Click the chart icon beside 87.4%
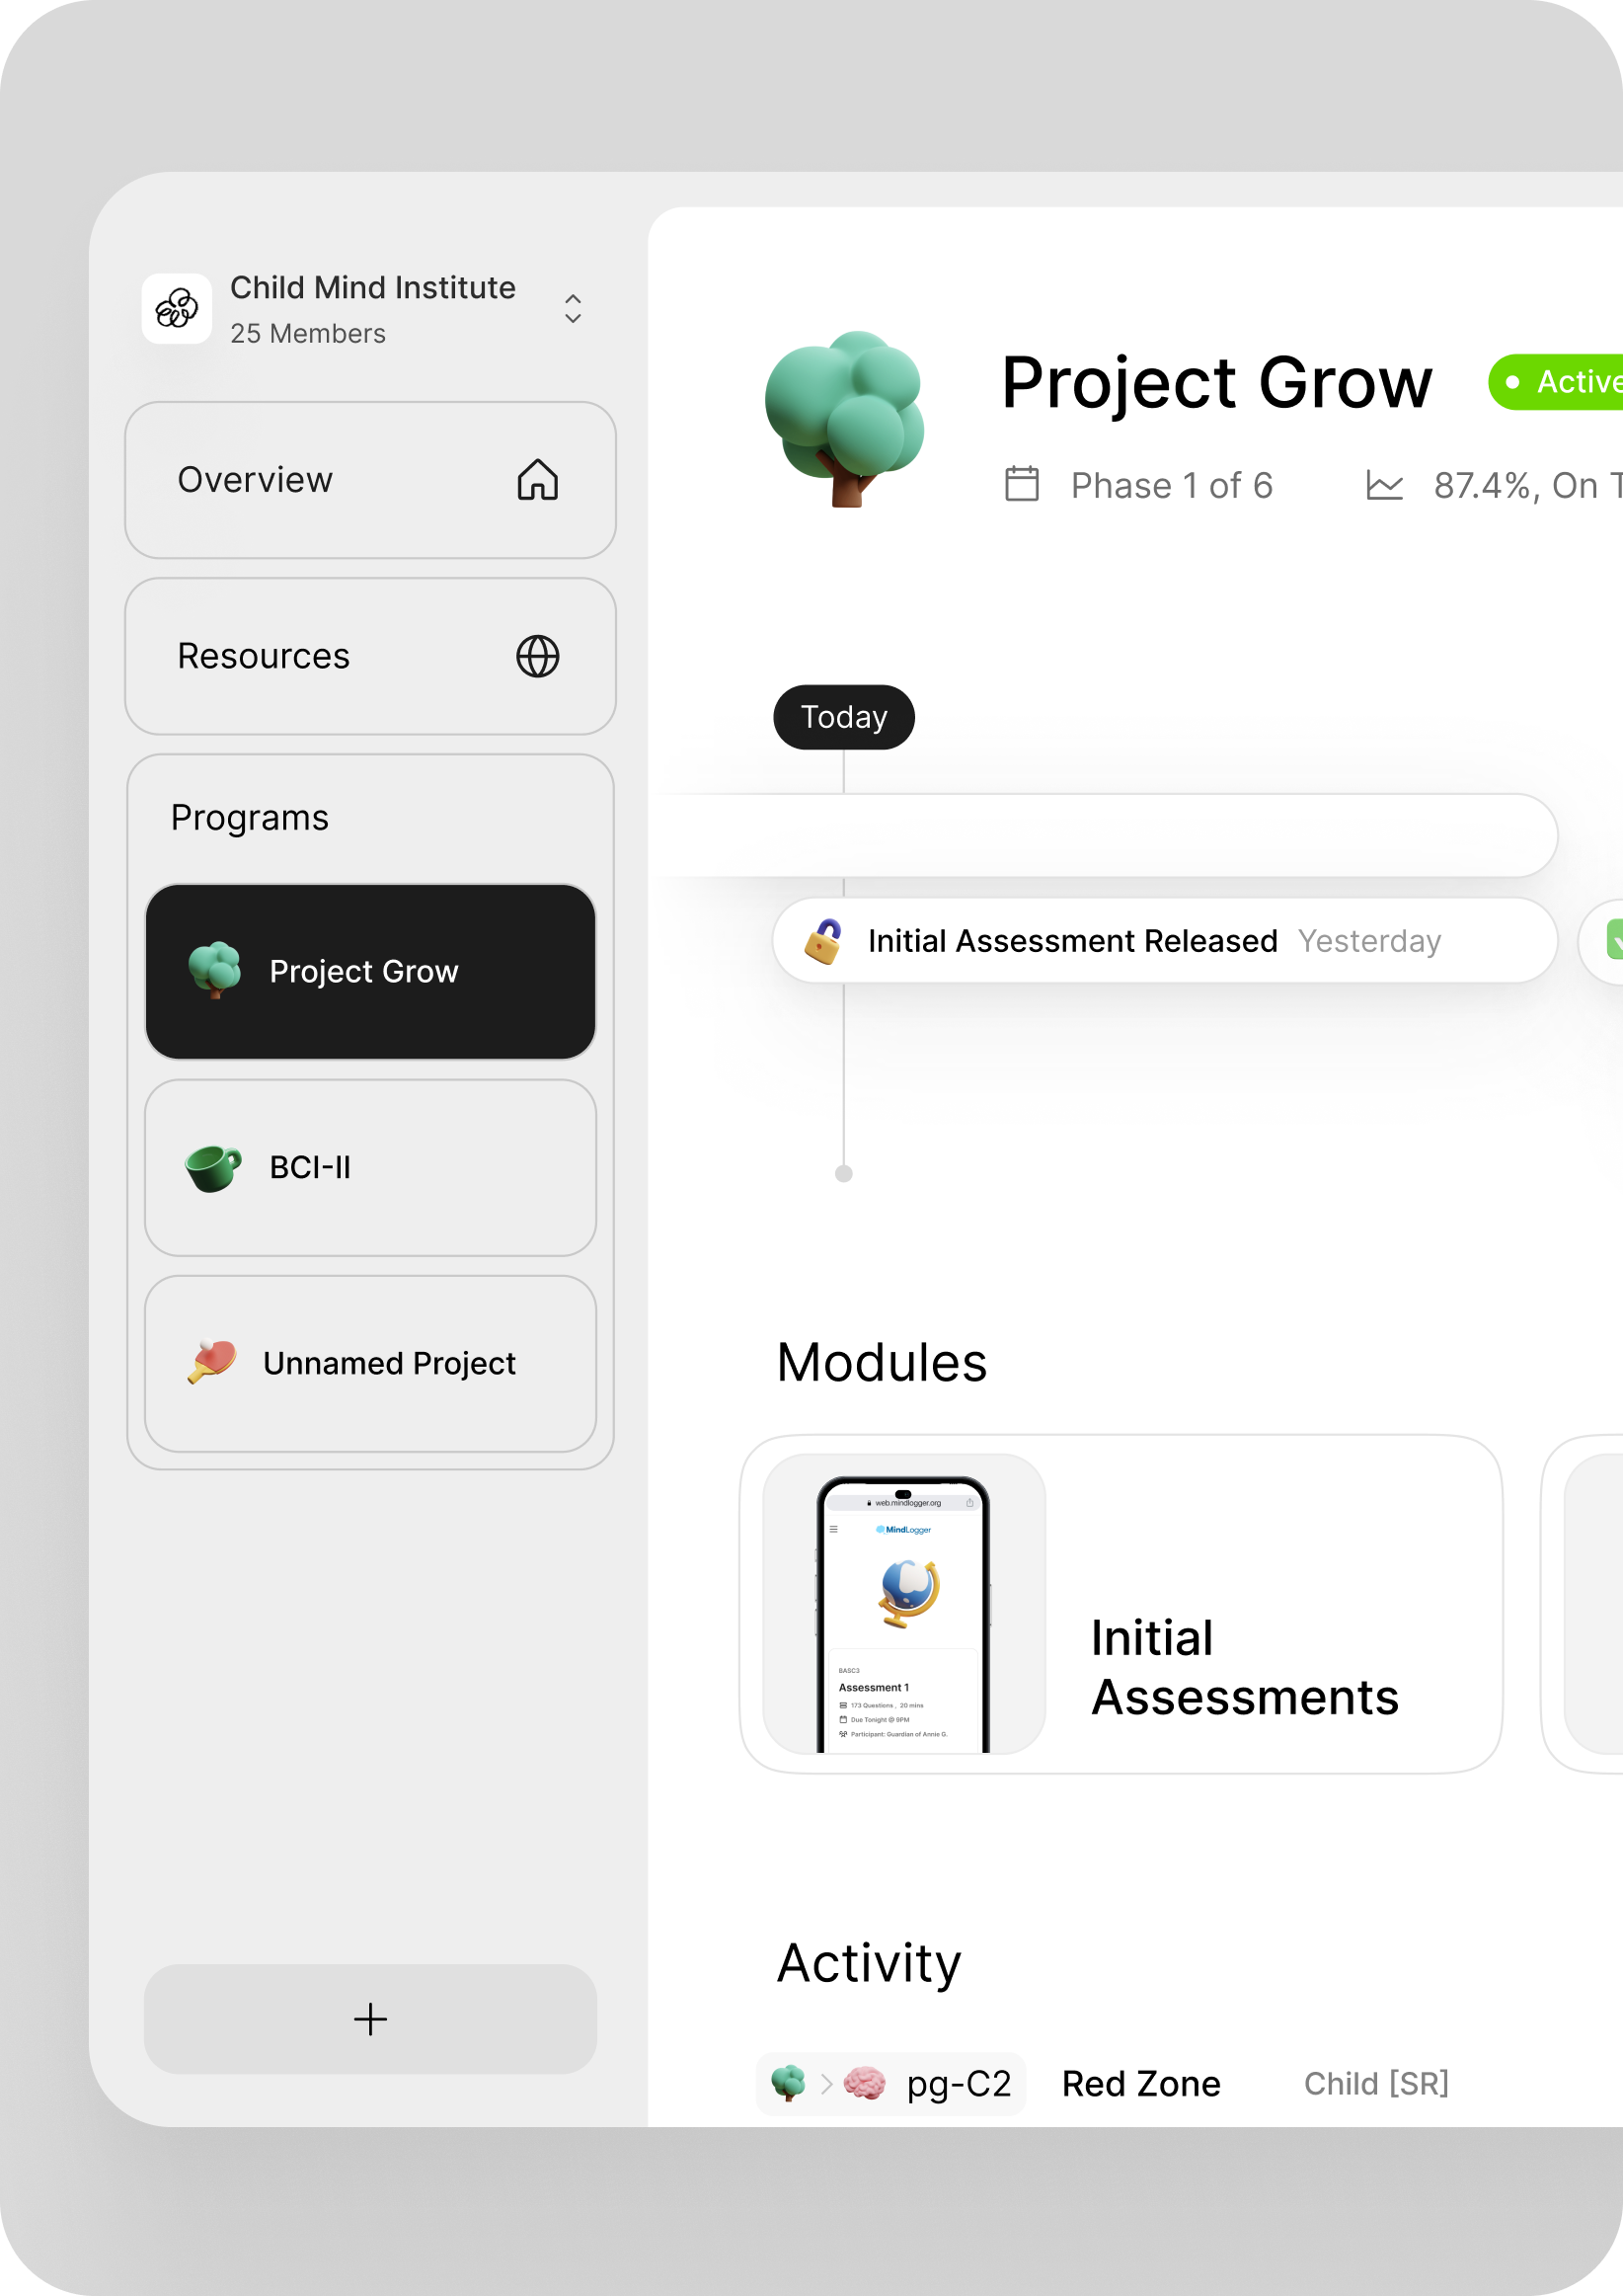This screenshot has width=1623, height=2296. [x=1384, y=486]
